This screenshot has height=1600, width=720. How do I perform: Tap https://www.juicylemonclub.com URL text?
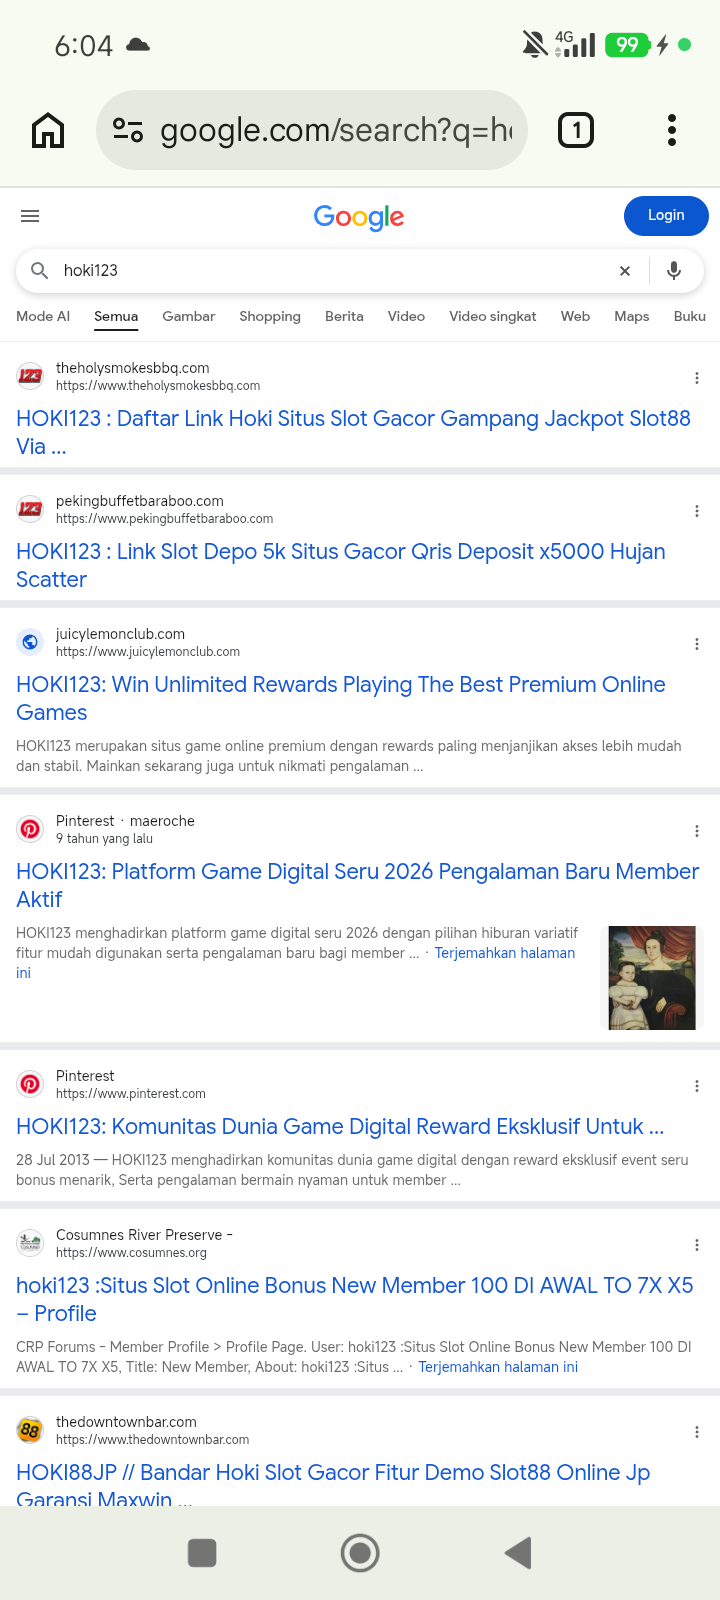148,652
